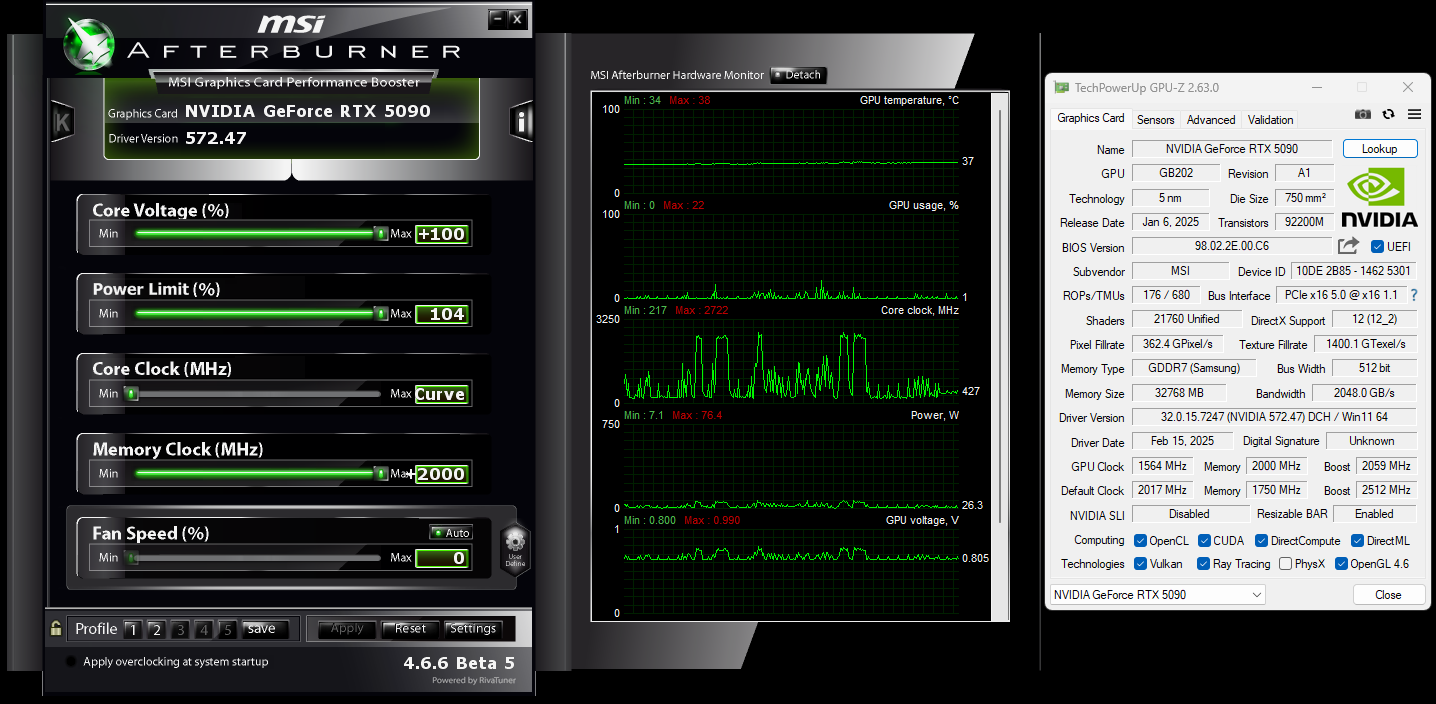Click the Bandwidth 2048.0 GB/s field
The height and width of the screenshot is (704, 1436).
coord(1364,393)
